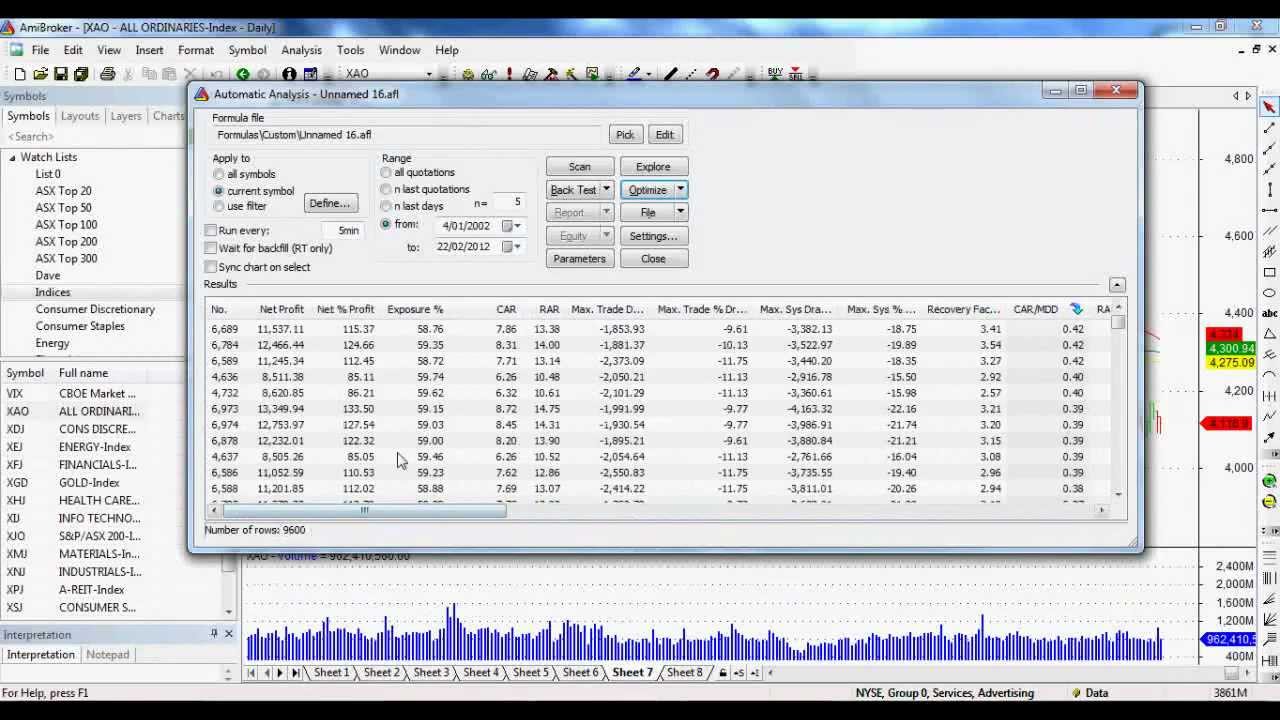Open Optimize button dropdown arrow
Viewport: 1280px width, 720px height.
(x=681, y=189)
